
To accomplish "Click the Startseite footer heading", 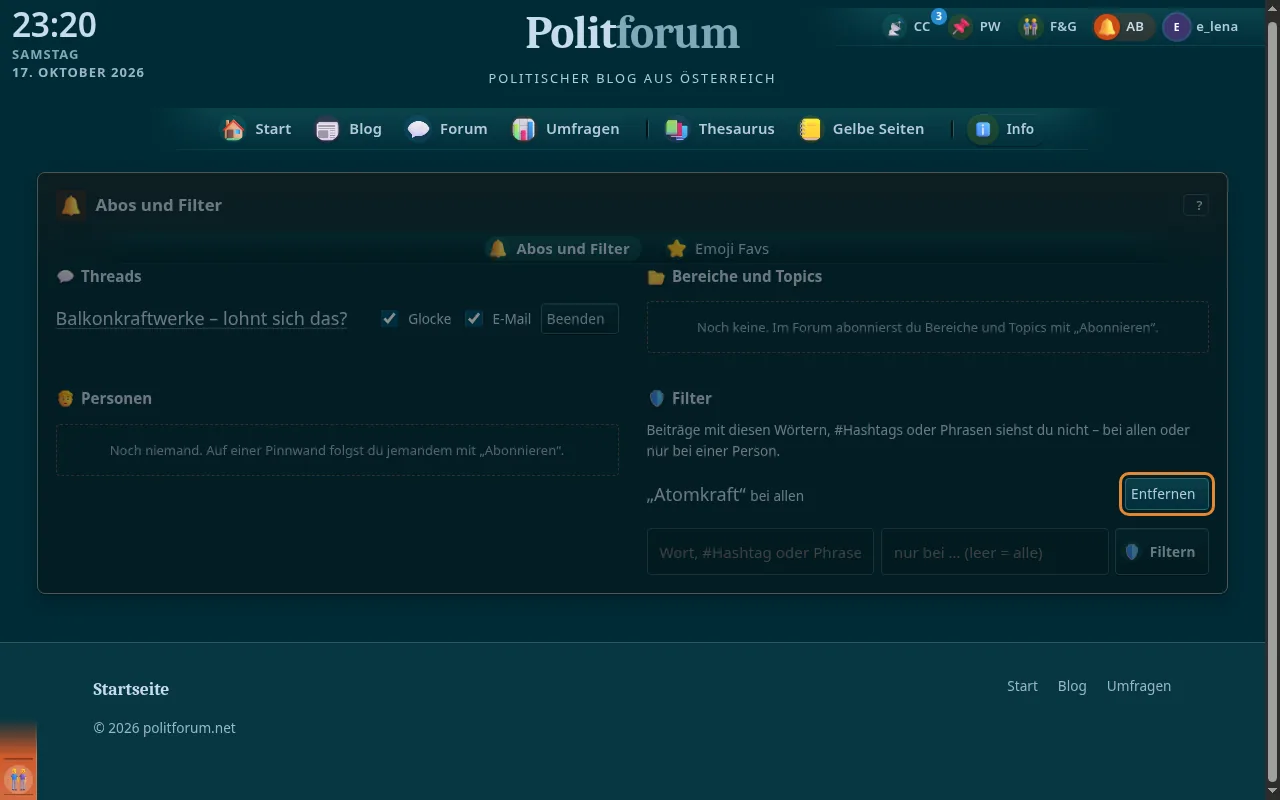I will [131, 689].
